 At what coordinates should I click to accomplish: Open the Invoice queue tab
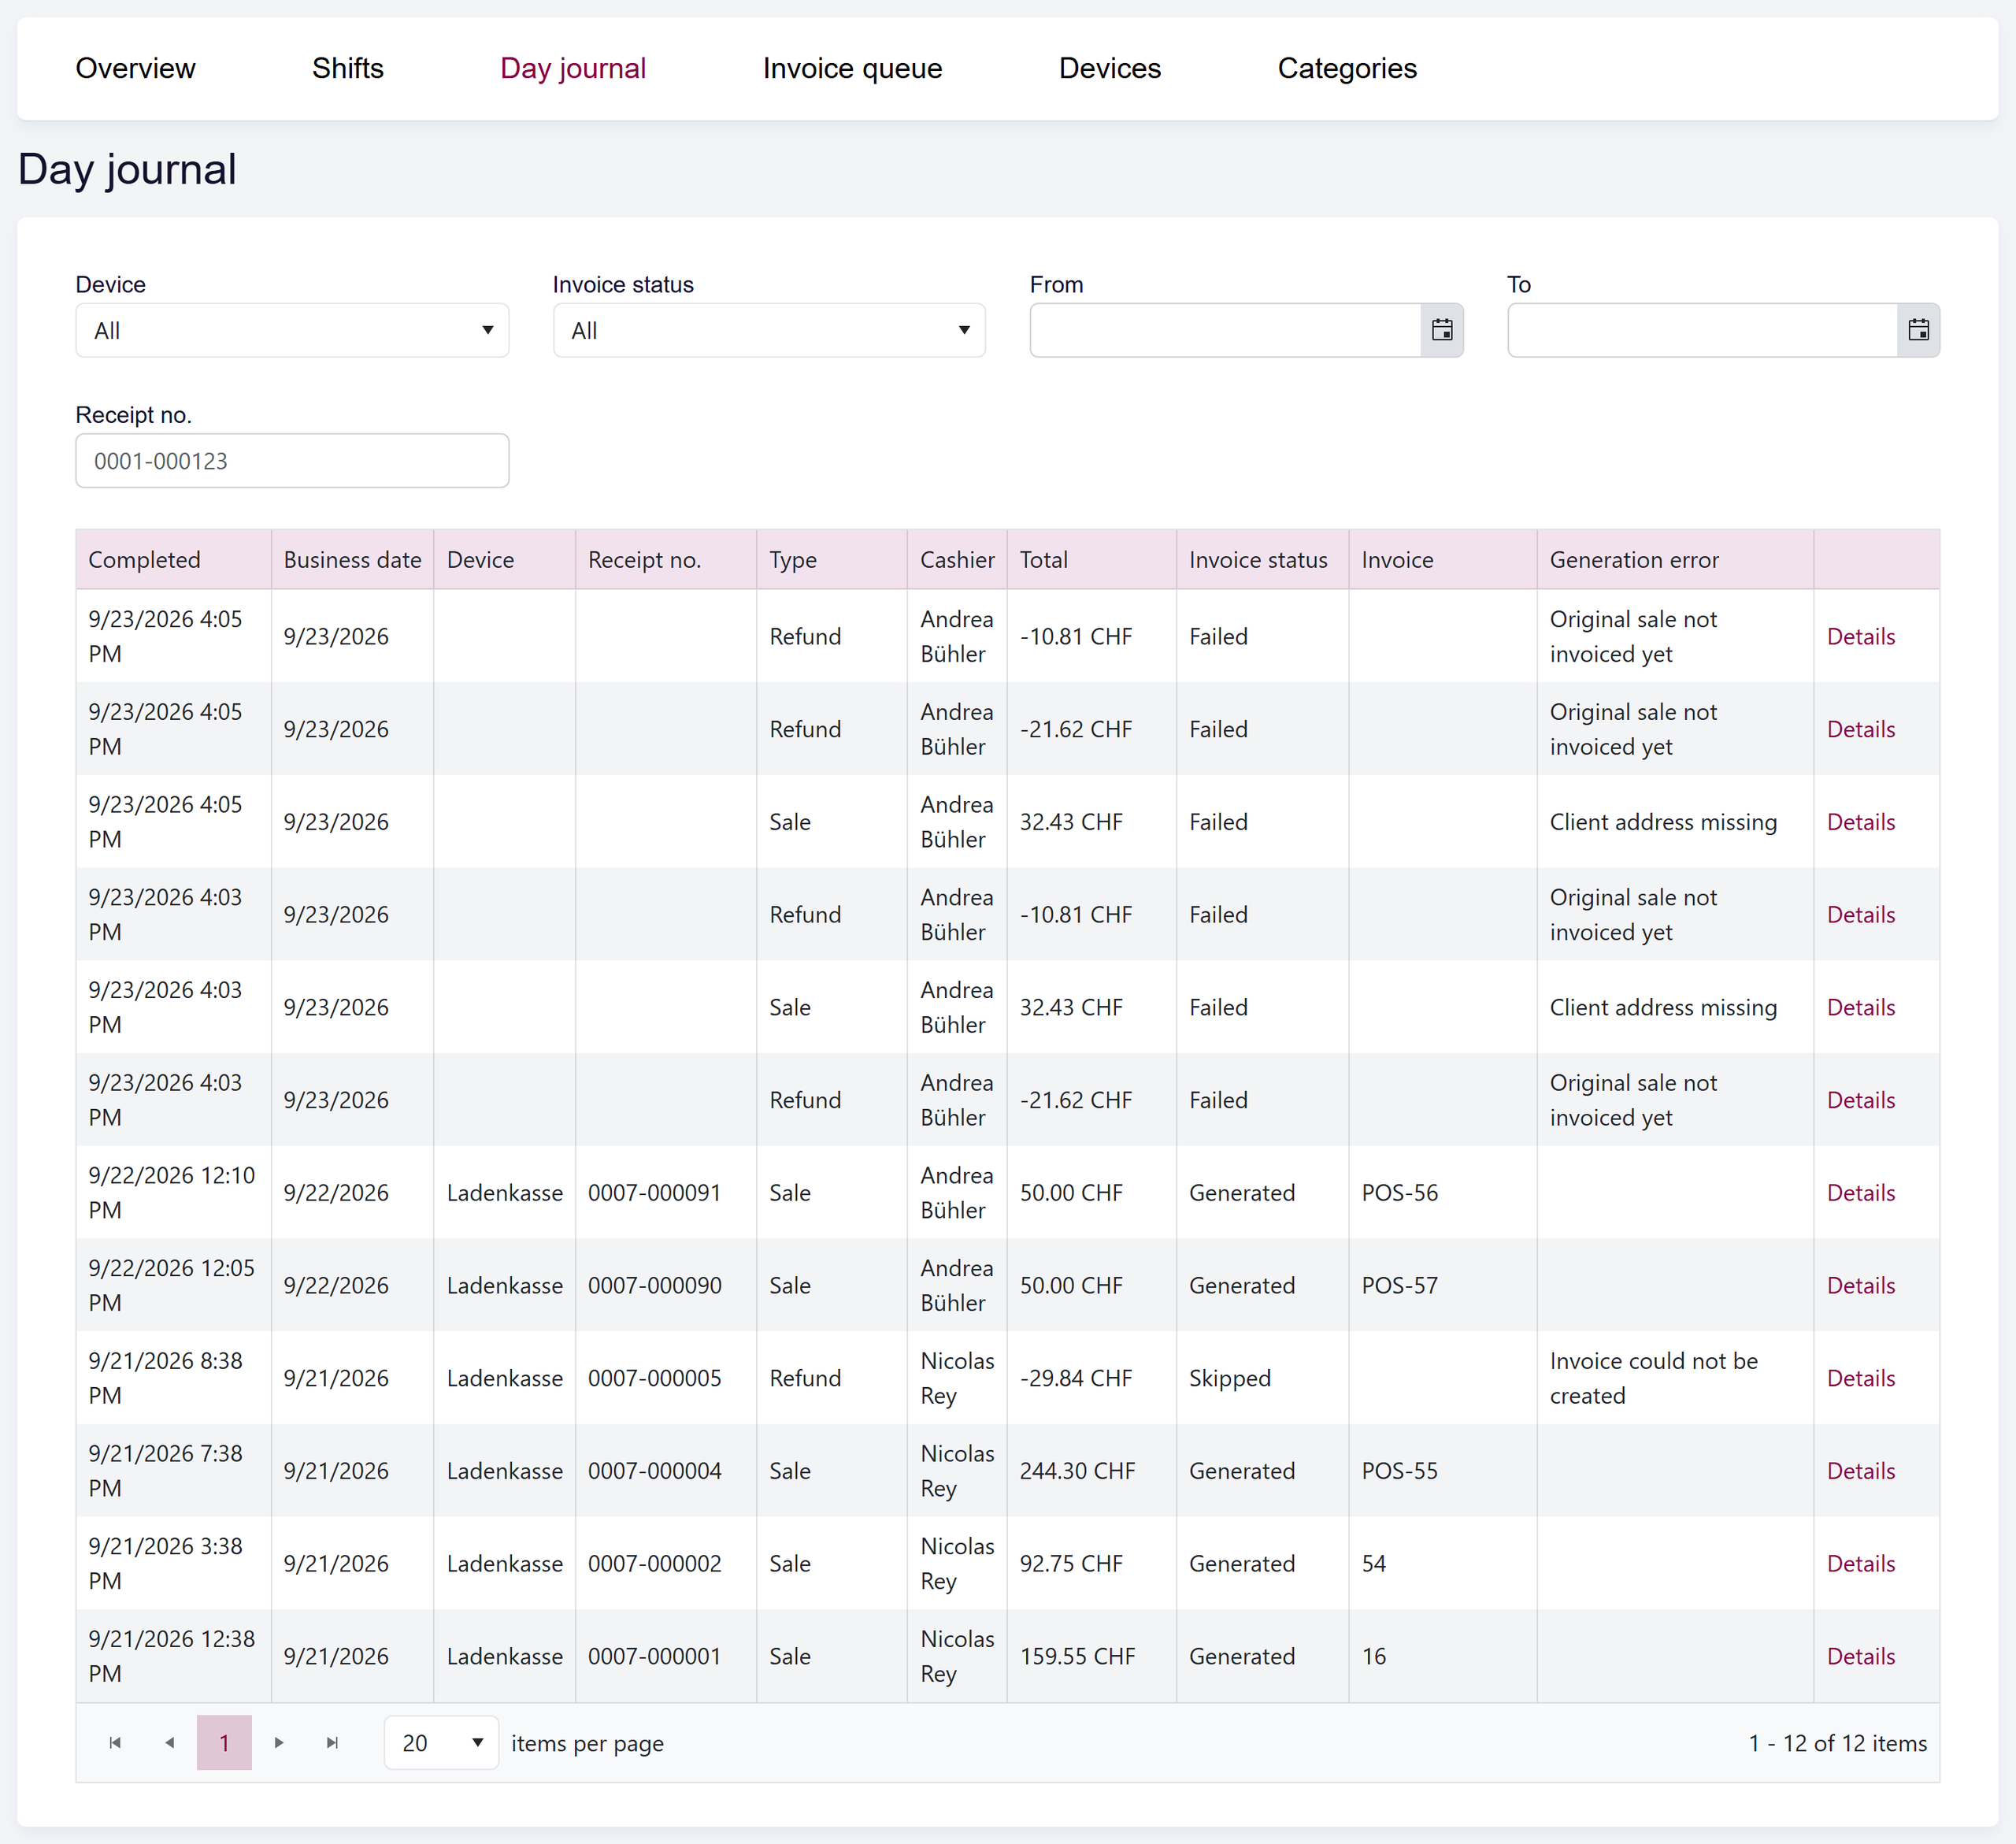pyautogui.click(x=852, y=68)
